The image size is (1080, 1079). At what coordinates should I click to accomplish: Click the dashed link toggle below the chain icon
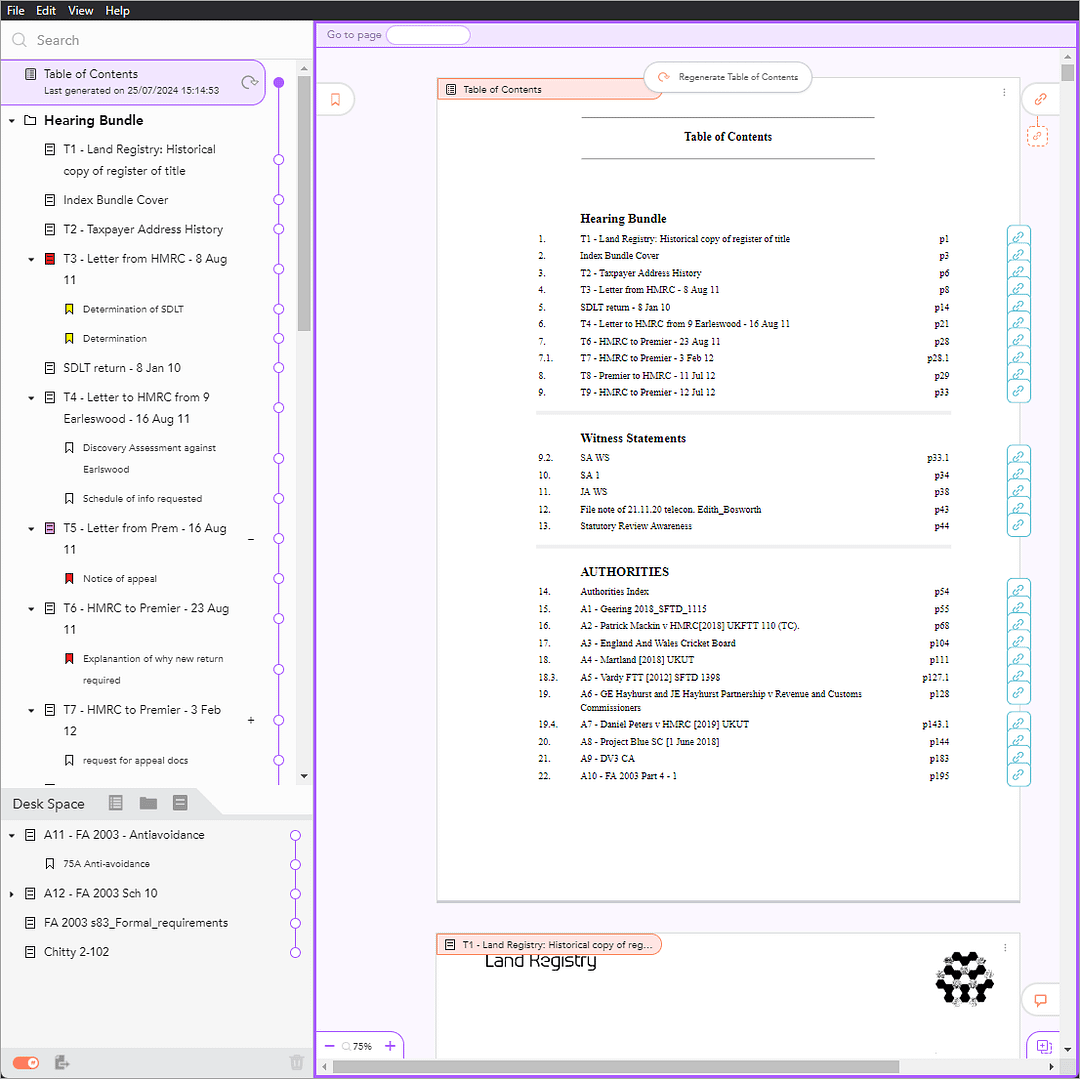pos(1037,135)
